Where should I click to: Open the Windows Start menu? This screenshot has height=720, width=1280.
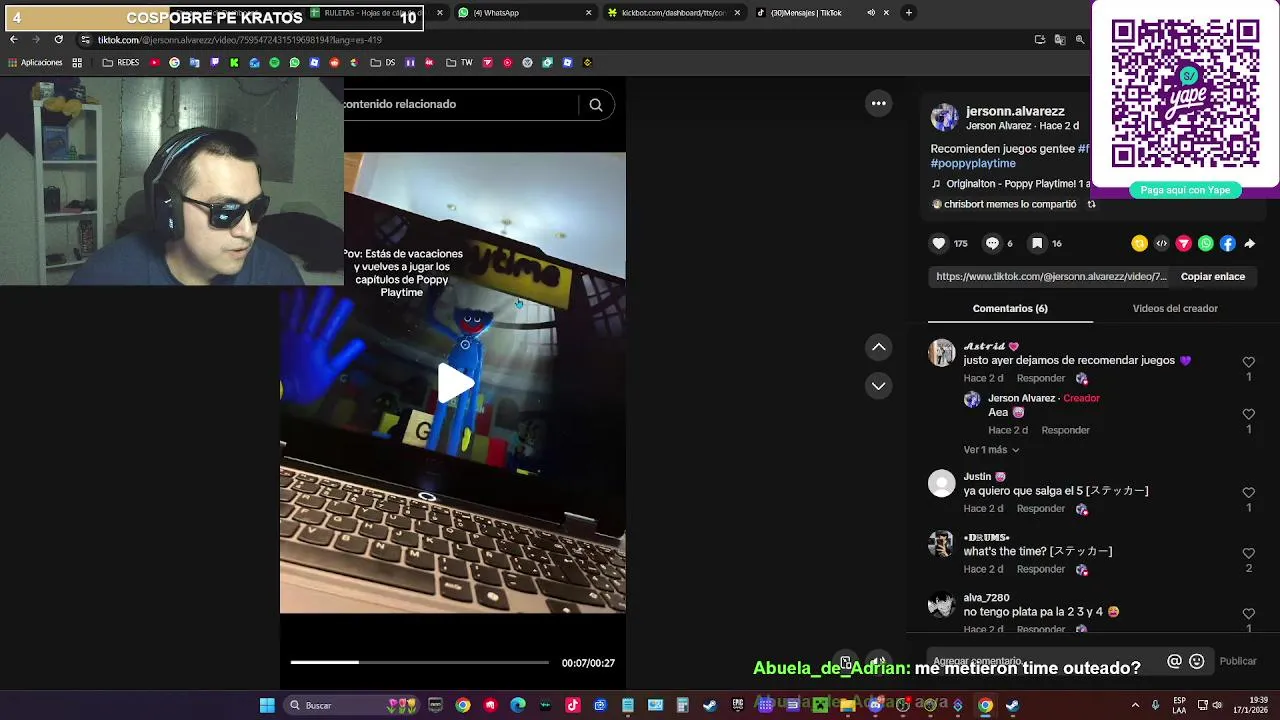pos(267,706)
